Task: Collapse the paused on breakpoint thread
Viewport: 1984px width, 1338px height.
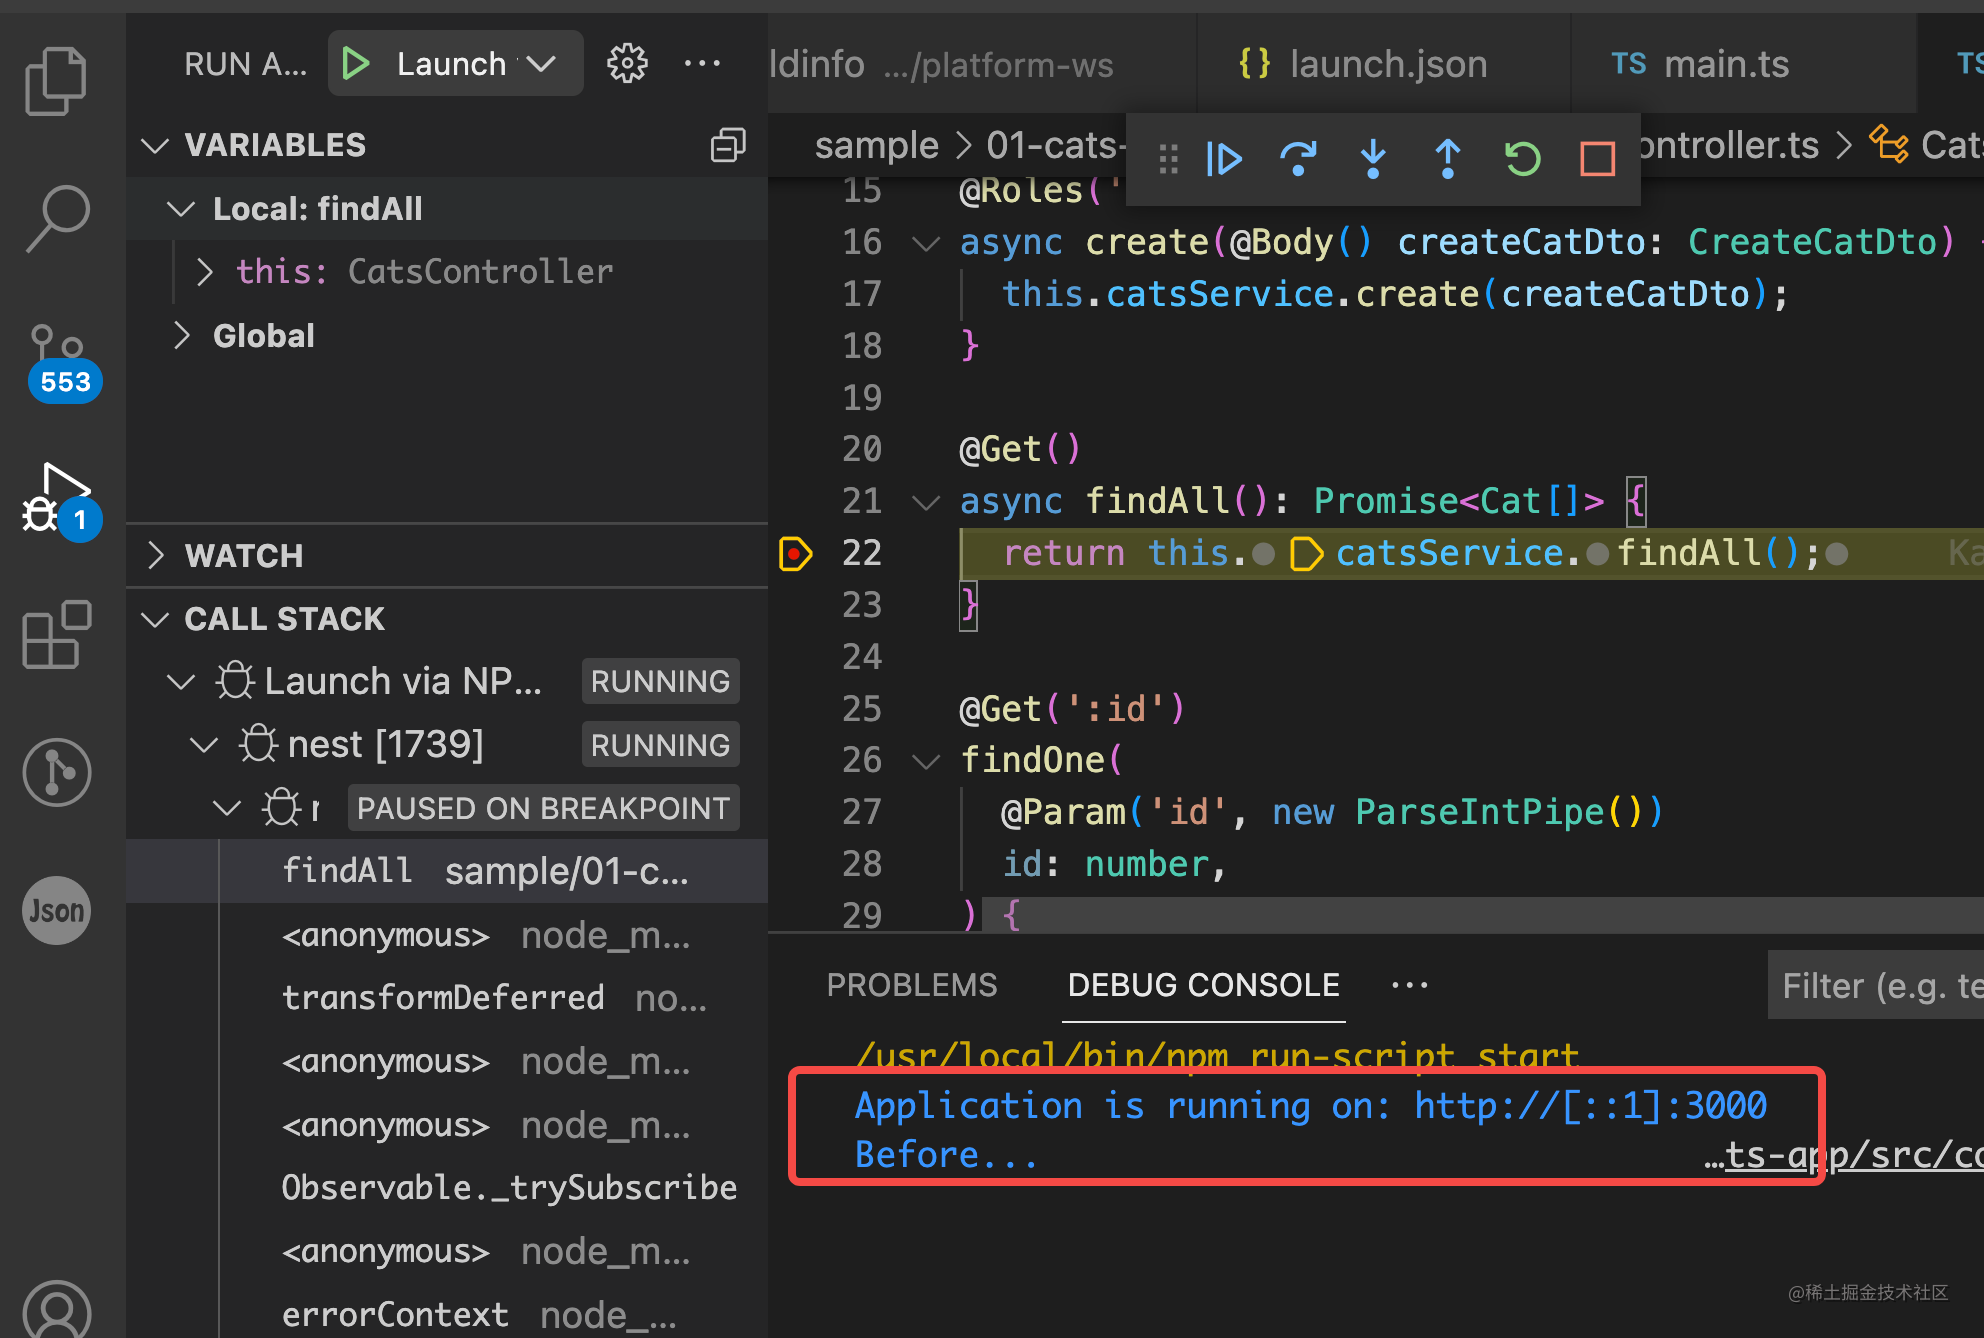Action: click(227, 808)
